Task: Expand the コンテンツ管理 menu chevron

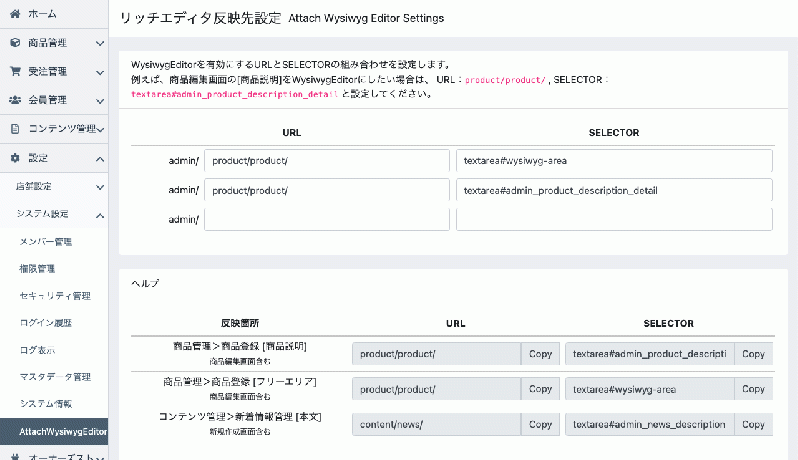Action: coord(101,130)
